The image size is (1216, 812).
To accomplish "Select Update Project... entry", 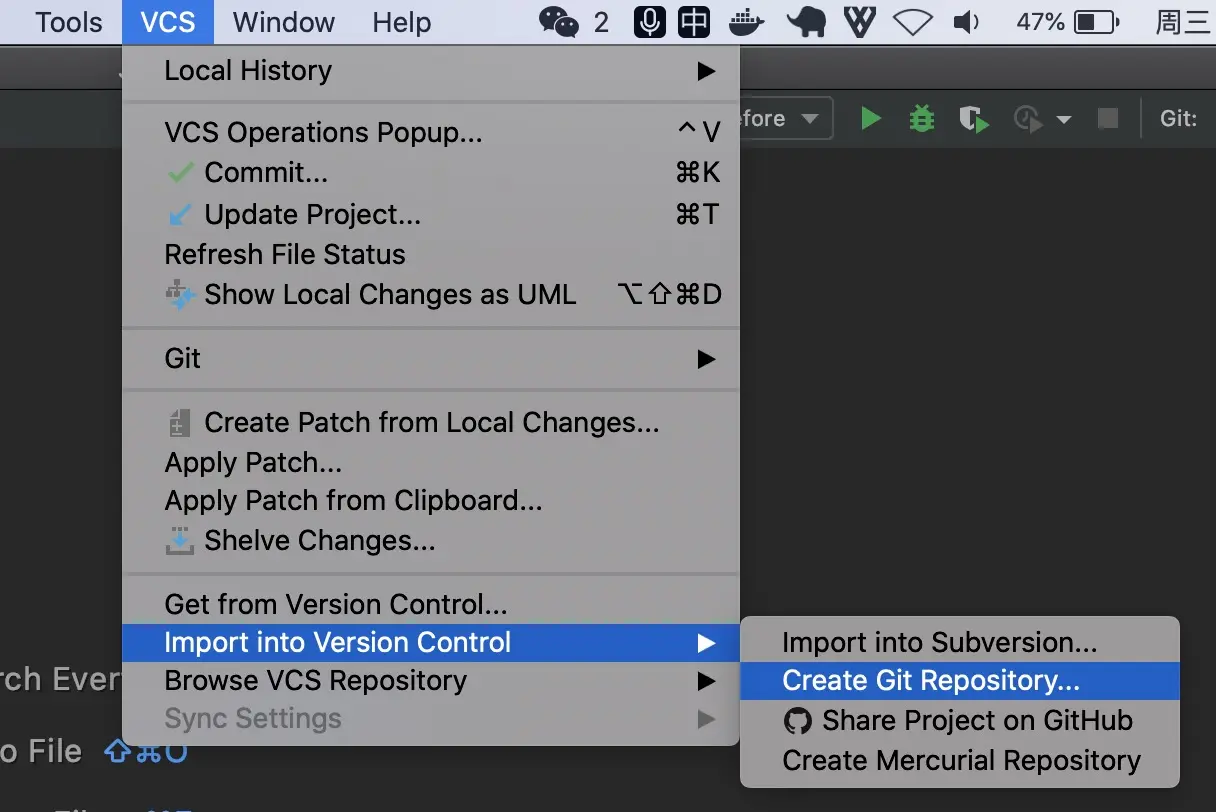I will click(x=431, y=215).
